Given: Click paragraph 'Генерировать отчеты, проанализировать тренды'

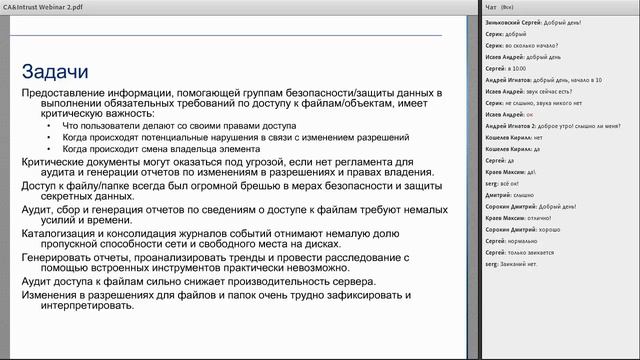Looking at the screenshot, I should pos(216,262).
